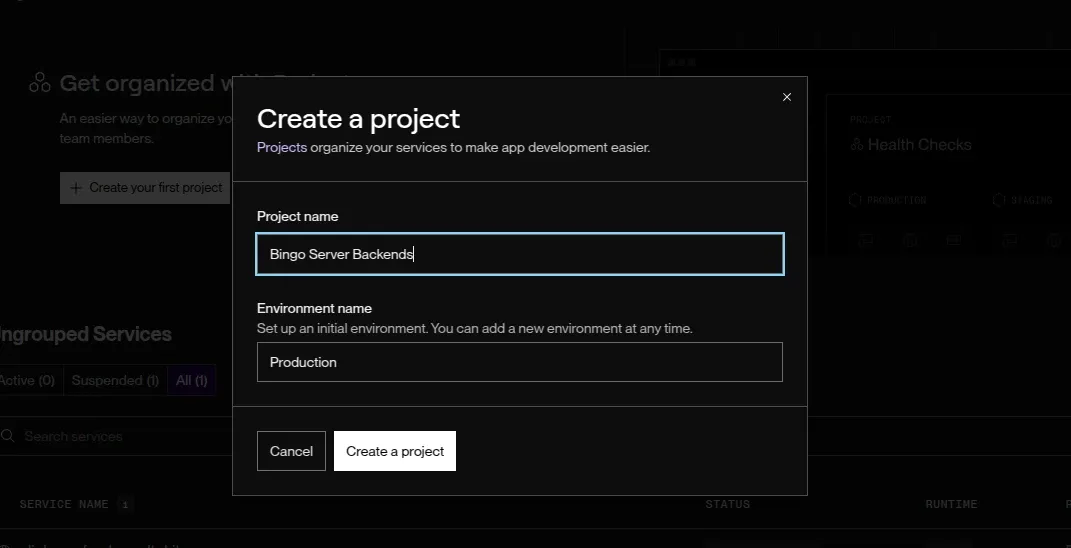Click the PRODUCTION environment label in preview
The image size is (1071, 548).
pyautogui.click(x=896, y=200)
